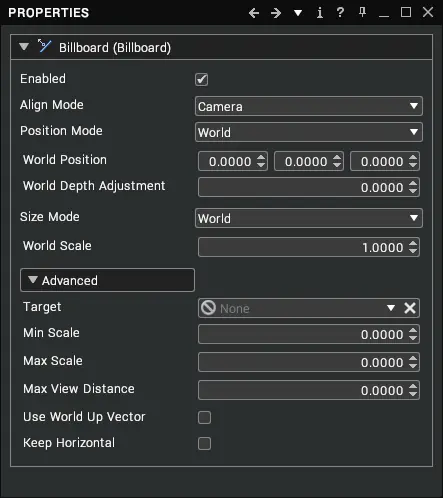Collapse the Billboard component section
Screen dimensions: 443x498
tap(24, 46)
